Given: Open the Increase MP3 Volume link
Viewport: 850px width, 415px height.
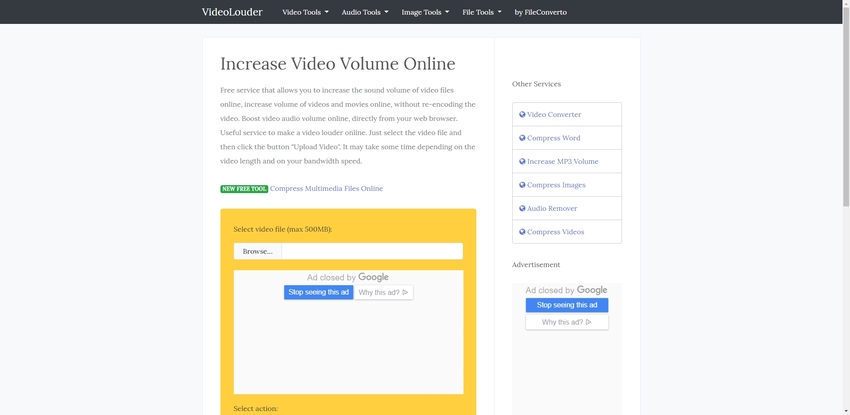Looking at the screenshot, I should [563, 161].
